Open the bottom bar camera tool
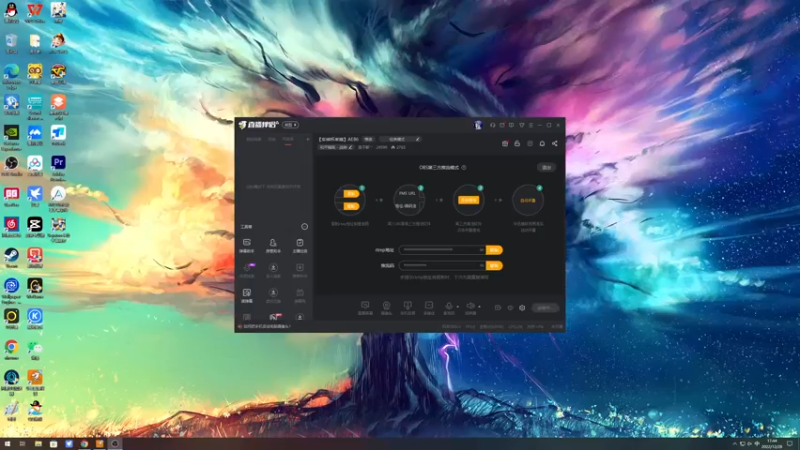Viewport: 800px width, 450px height. (x=387, y=308)
